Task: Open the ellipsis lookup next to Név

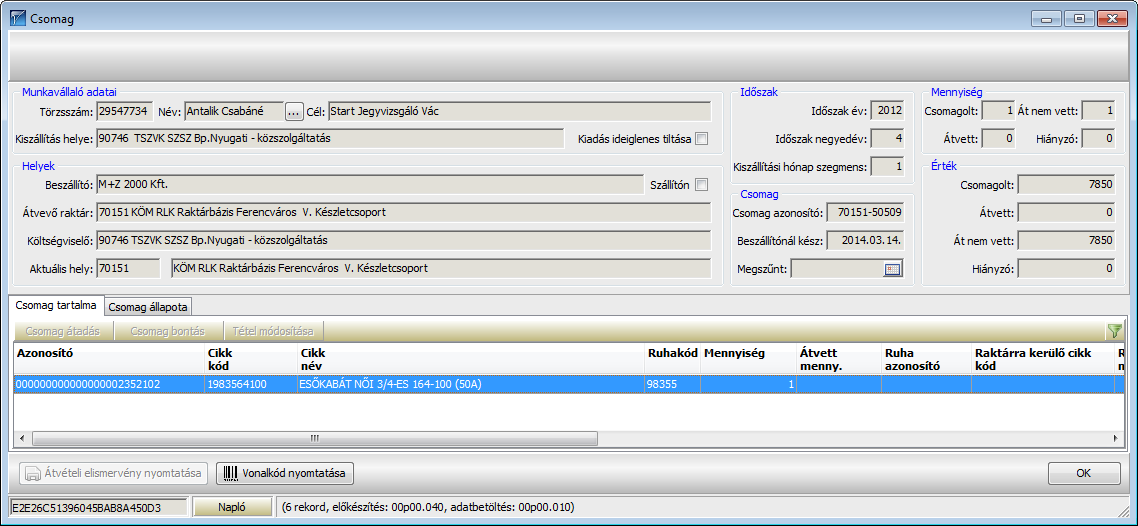Action: [293, 112]
